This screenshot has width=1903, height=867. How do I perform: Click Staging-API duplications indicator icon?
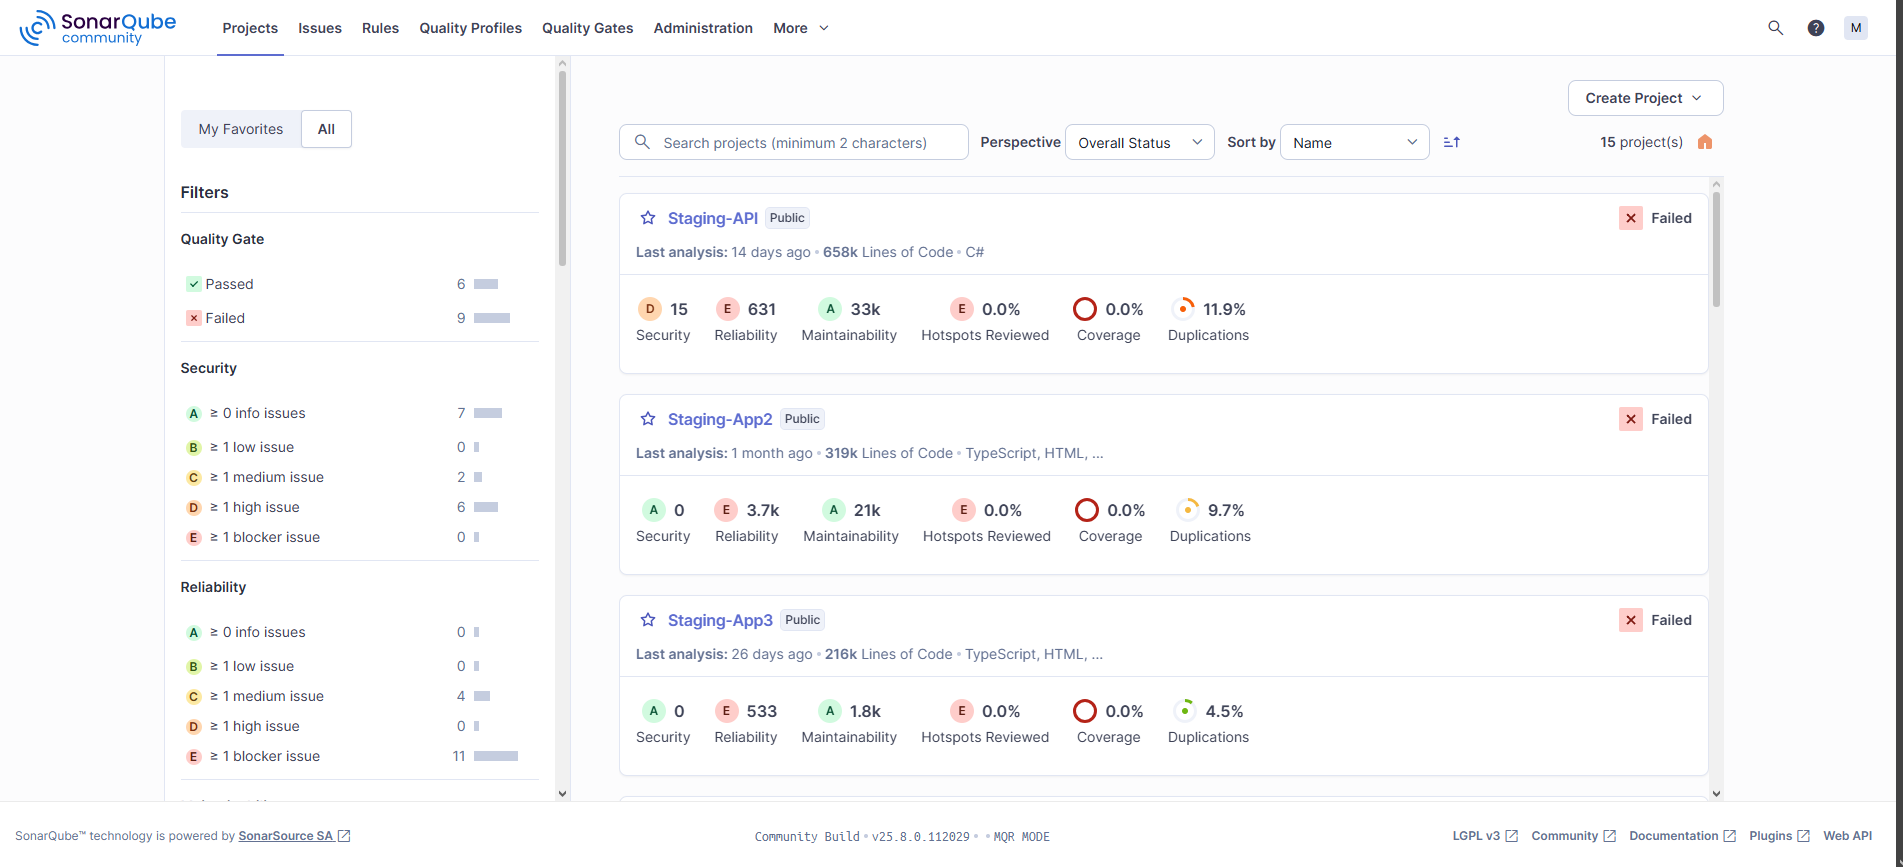pos(1183,309)
